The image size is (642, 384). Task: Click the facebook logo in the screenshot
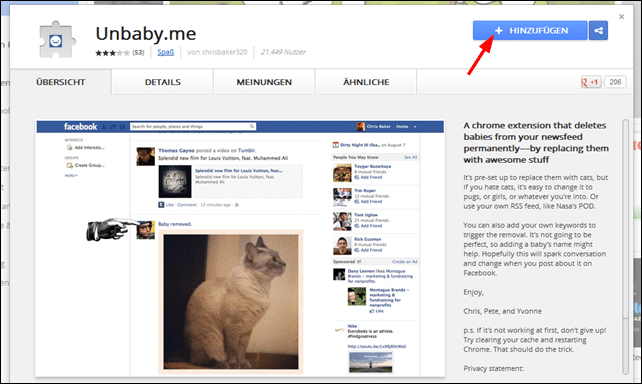80,126
